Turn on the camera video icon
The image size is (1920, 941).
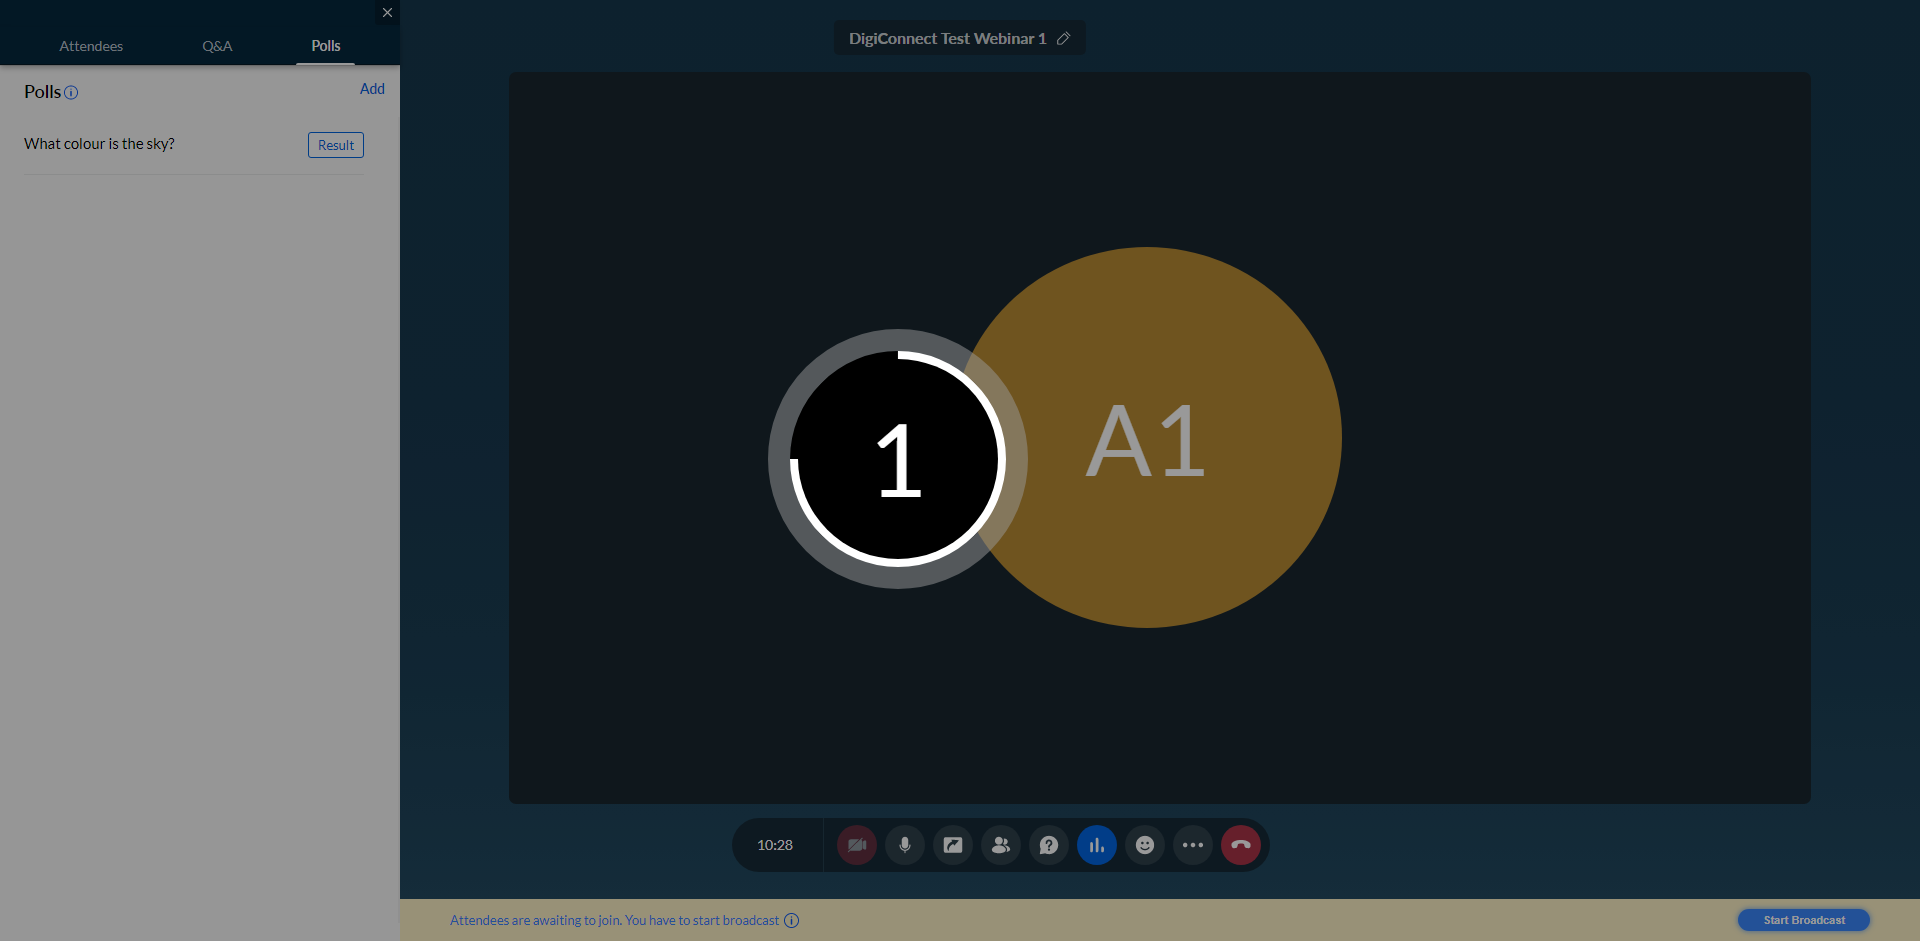pyautogui.click(x=857, y=845)
